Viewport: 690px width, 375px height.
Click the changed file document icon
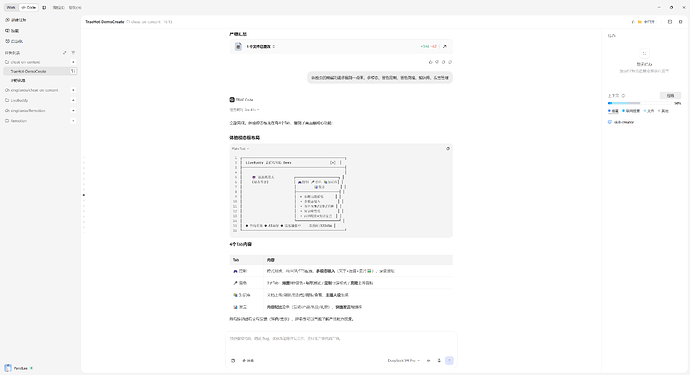[x=238, y=46]
